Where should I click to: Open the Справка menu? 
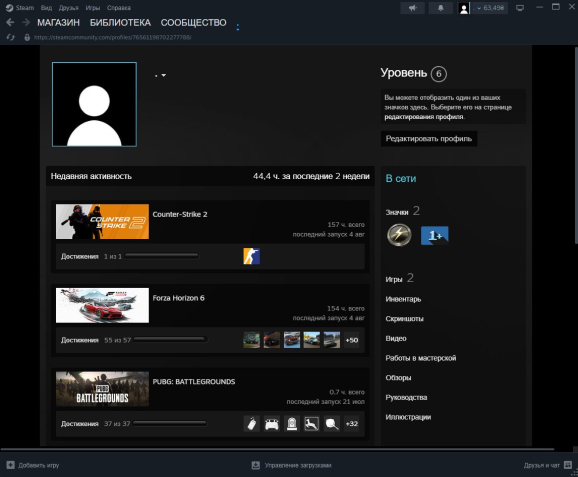(x=119, y=8)
